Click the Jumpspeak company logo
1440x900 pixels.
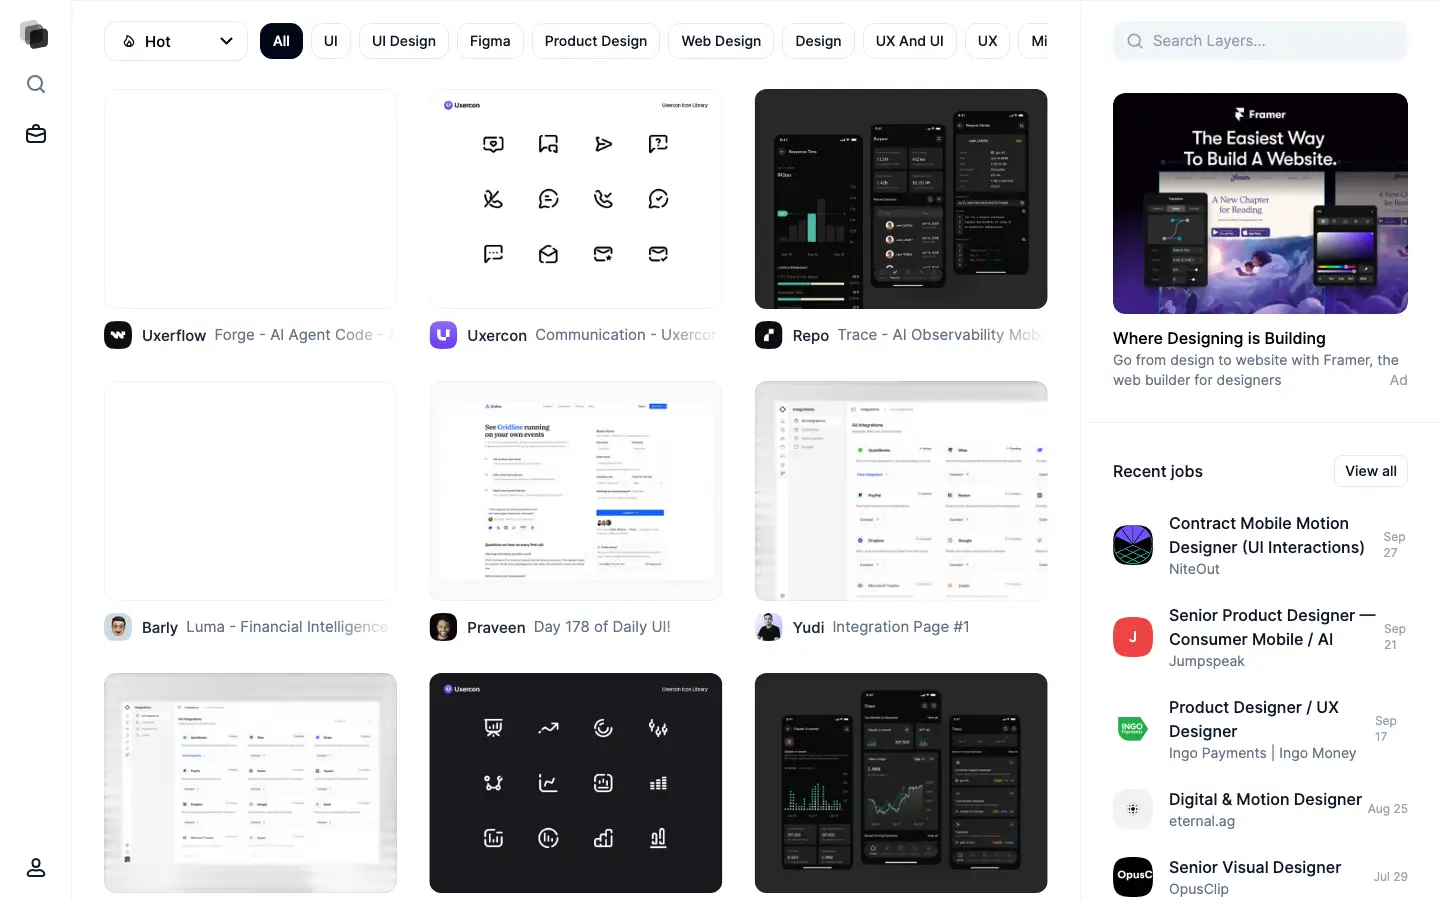pos(1133,637)
